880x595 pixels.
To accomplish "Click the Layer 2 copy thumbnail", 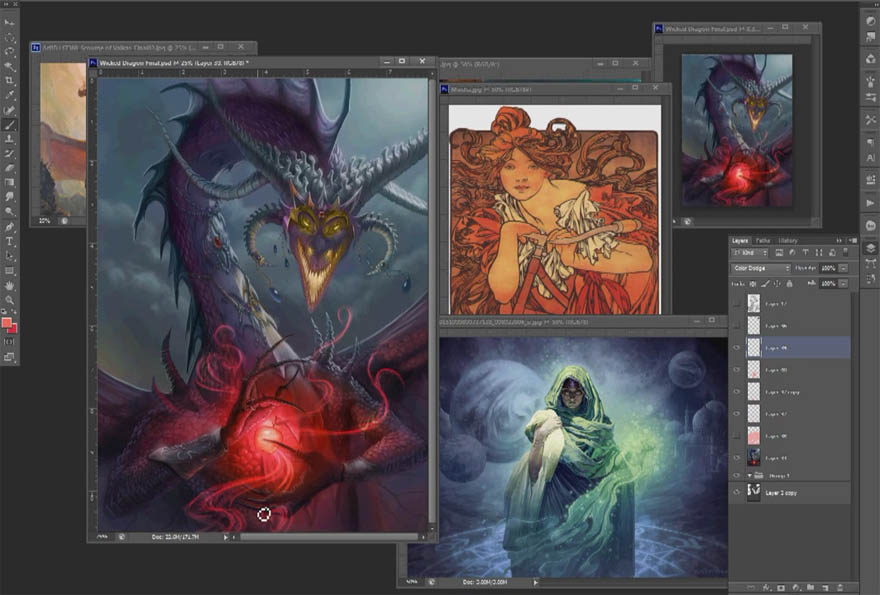I will 753,492.
